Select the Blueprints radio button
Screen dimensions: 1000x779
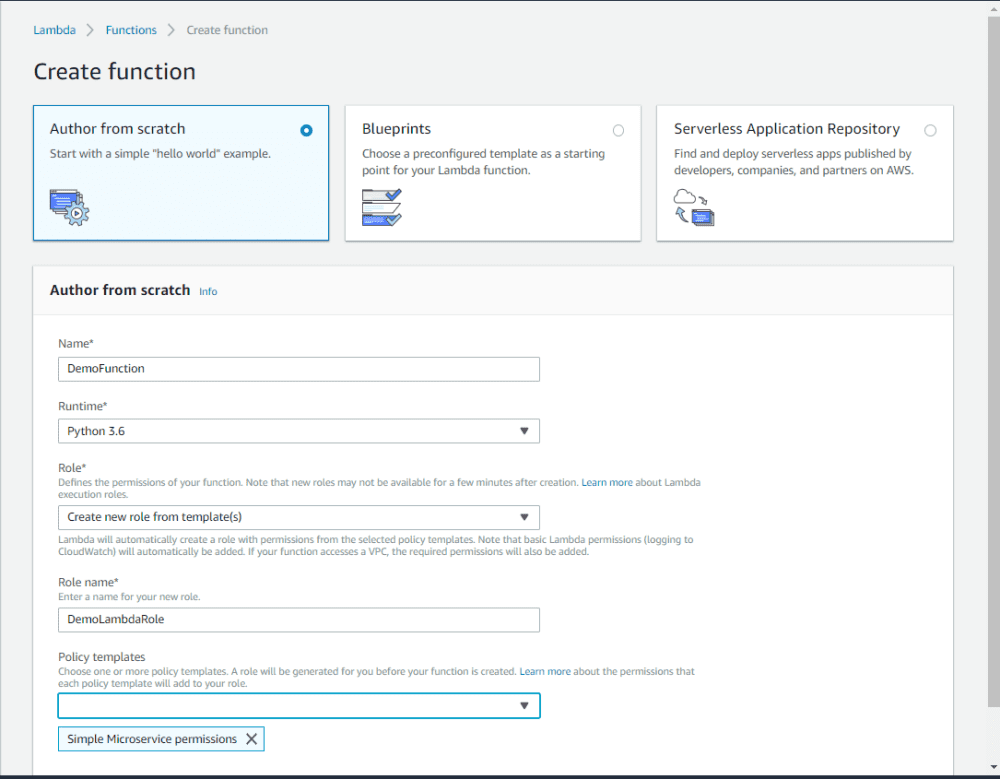[618, 130]
